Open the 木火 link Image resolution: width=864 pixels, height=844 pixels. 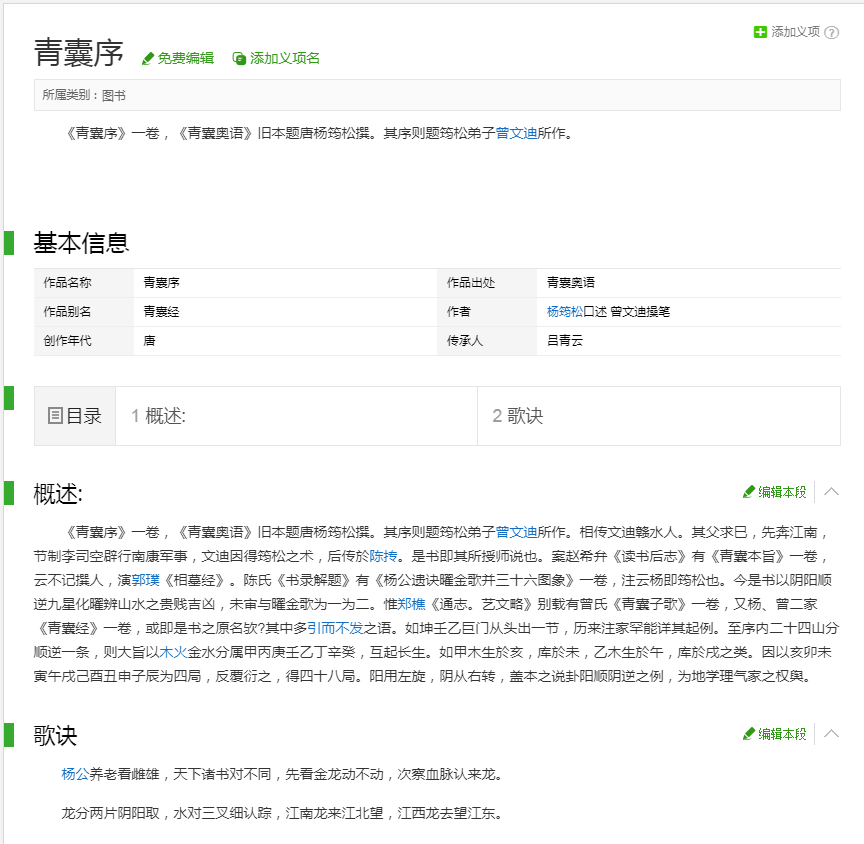coord(173,652)
